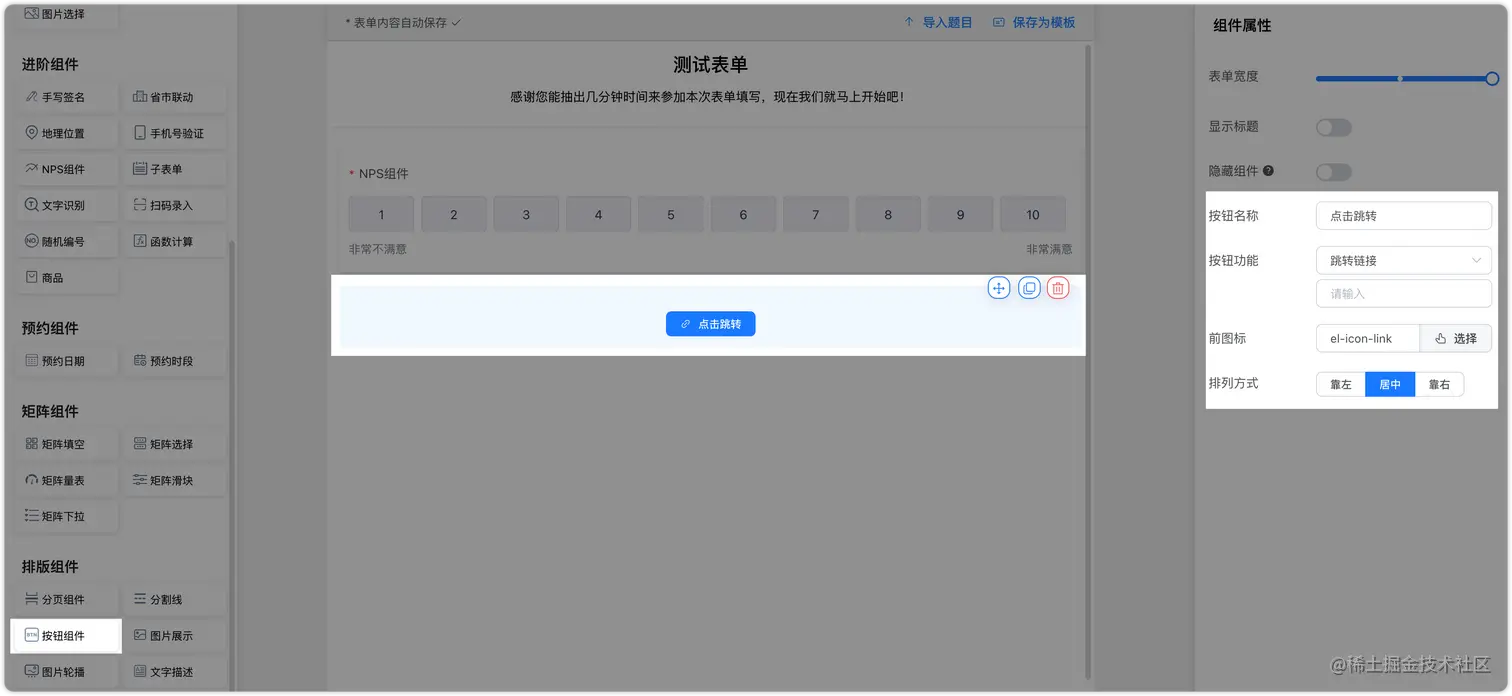
Task: Select 靠右 alignment option
Action: coord(1439,384)
